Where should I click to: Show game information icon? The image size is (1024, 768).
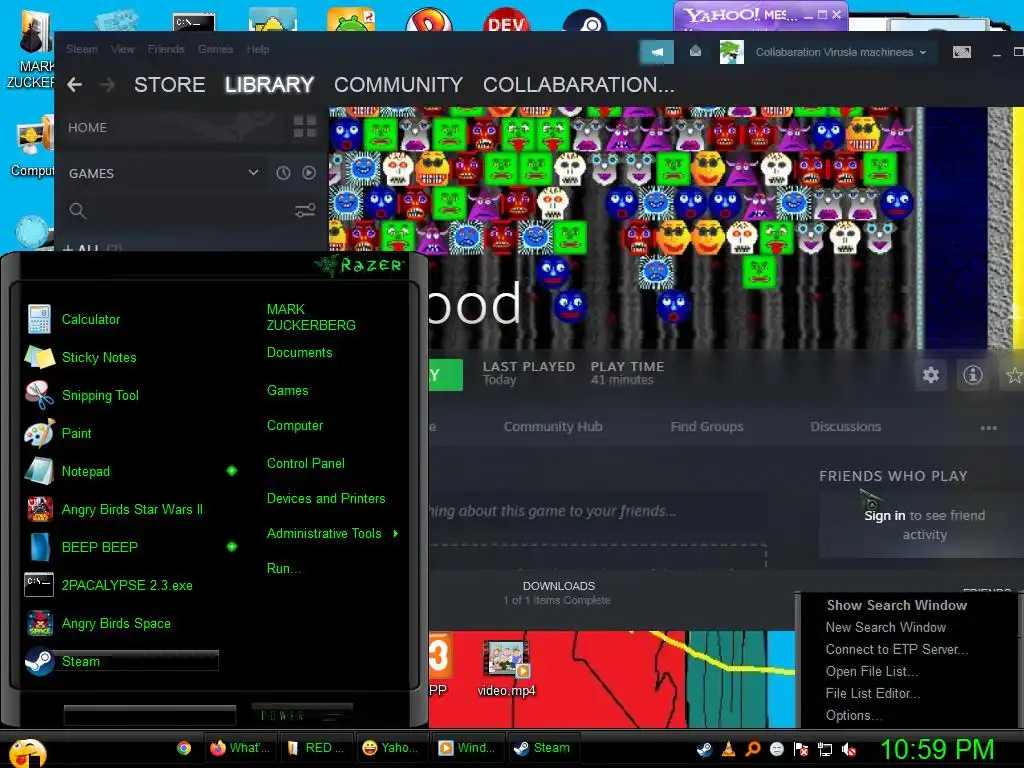click(972, 375)
